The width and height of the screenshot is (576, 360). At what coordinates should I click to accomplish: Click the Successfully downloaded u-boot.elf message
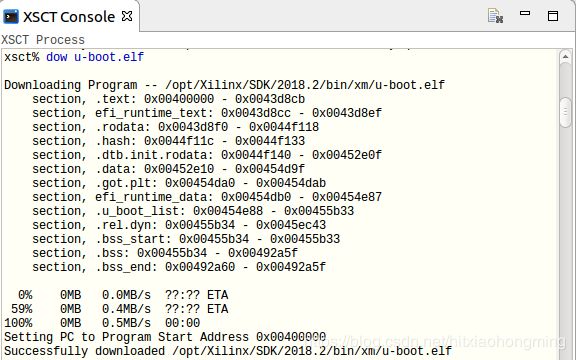tap(228, 351)
